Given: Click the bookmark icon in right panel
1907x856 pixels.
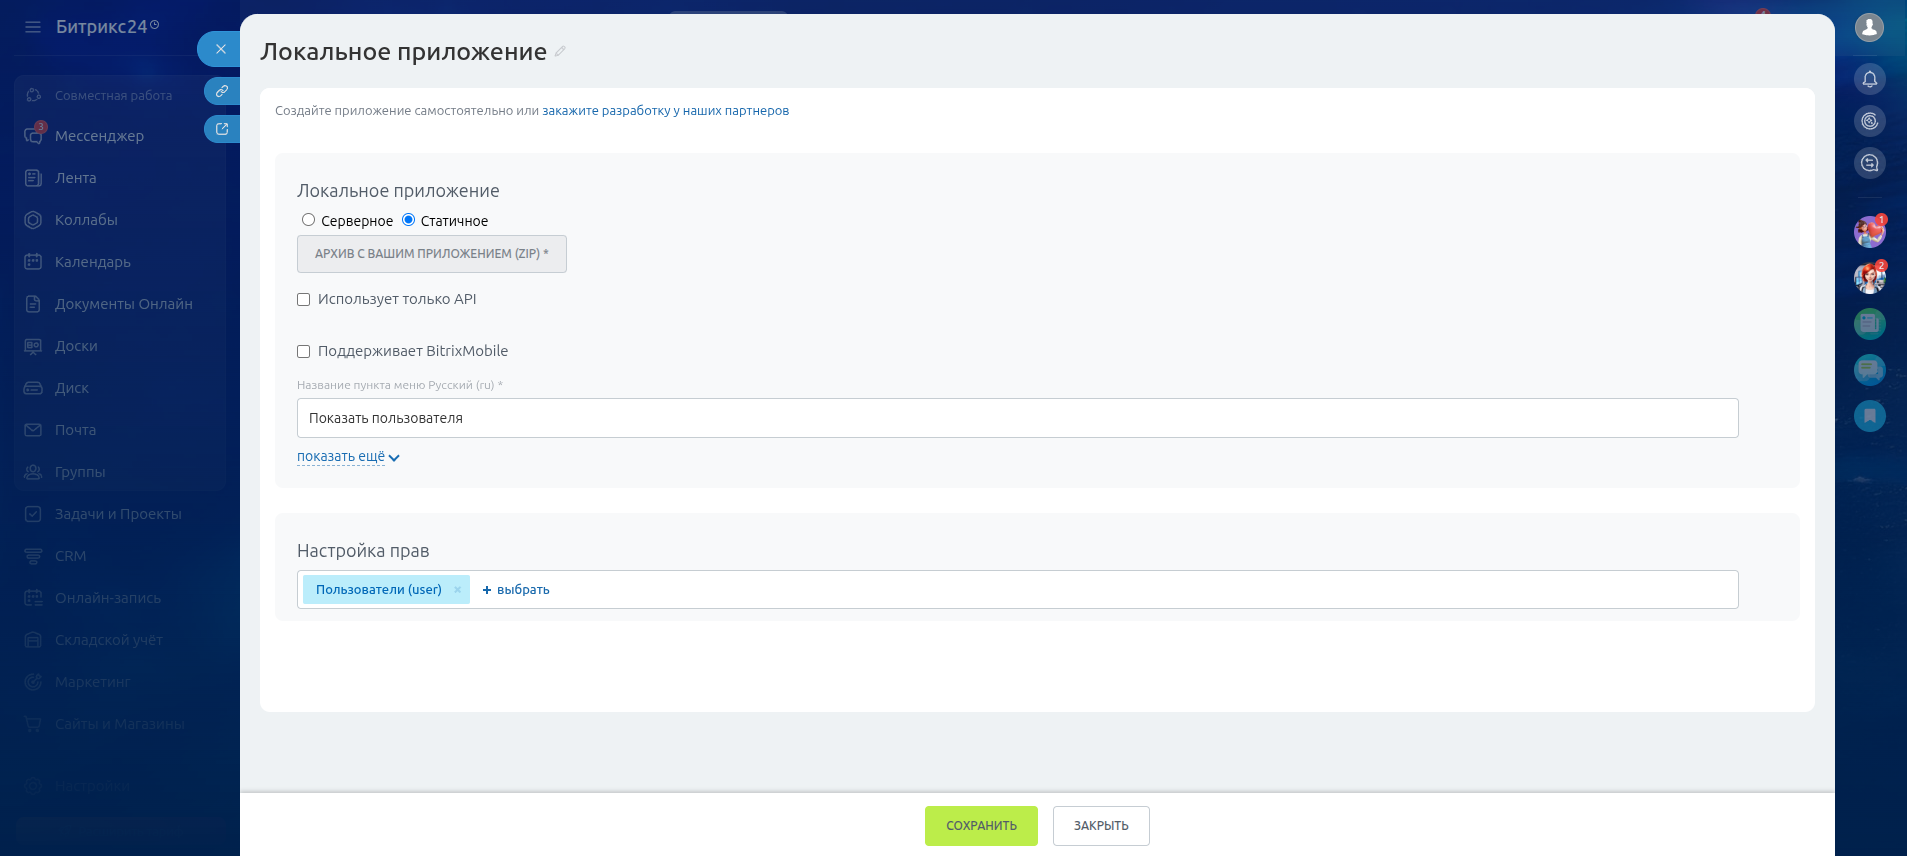Looking at the screenshot, I should [1869, 416].
